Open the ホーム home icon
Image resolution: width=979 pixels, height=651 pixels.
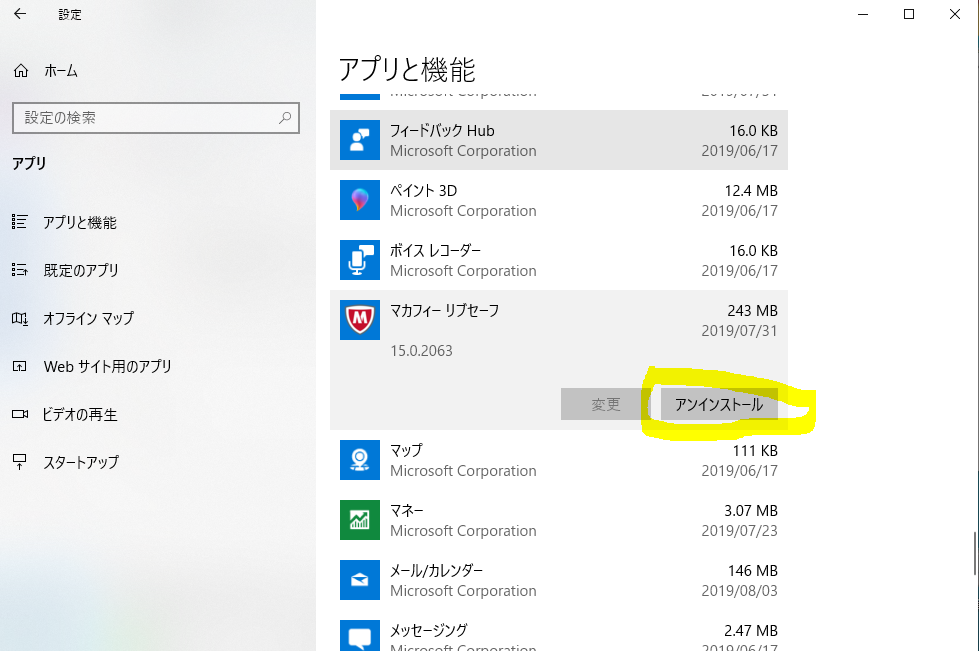(x=21, y=71)
